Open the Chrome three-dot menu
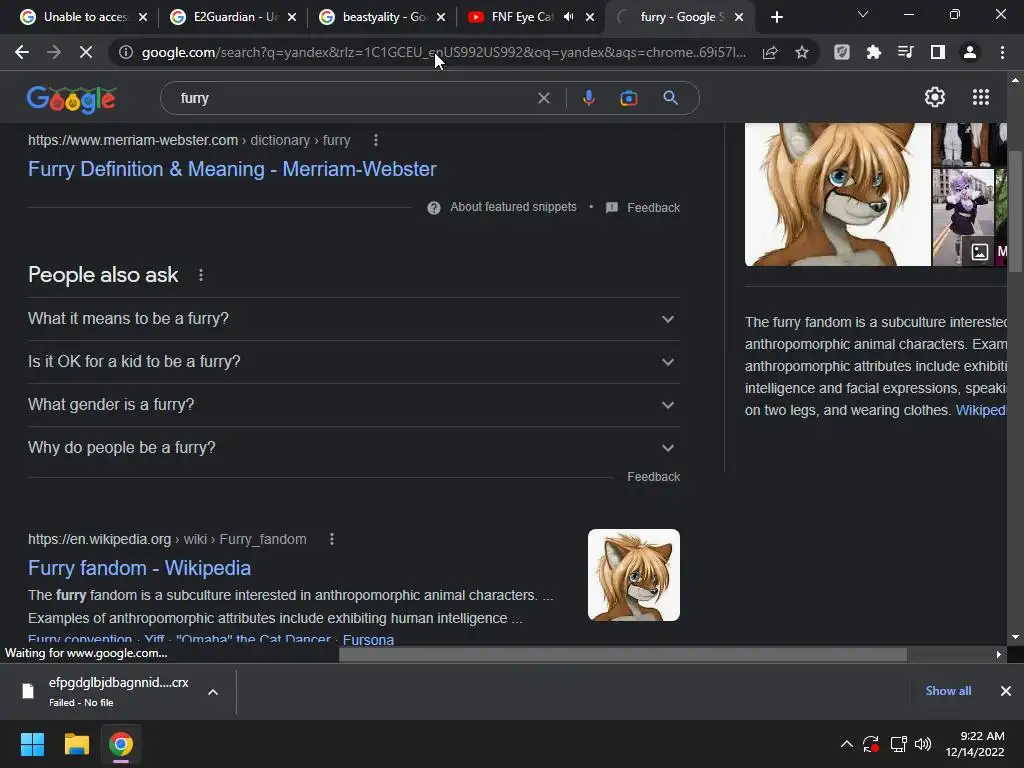Screen dimensions: 1024x768 click(x=1002, y=52)
